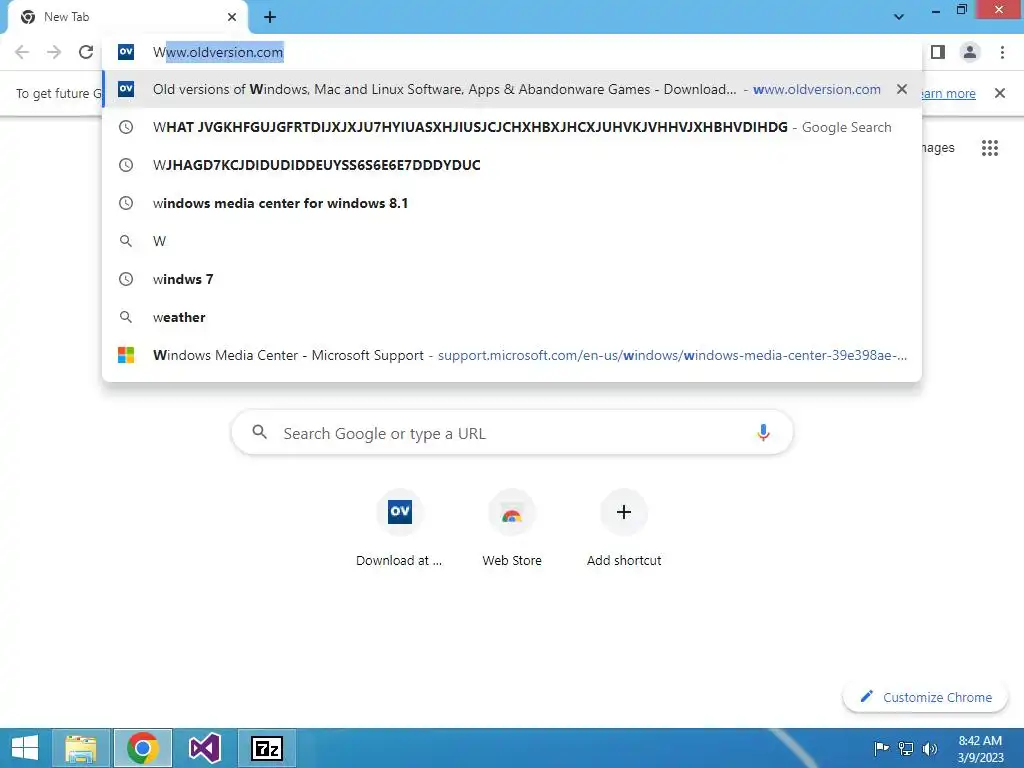The image size is (1024, 768).
Task: Click the magnifier icon beside weather
Action: click(x=126, y=317)
